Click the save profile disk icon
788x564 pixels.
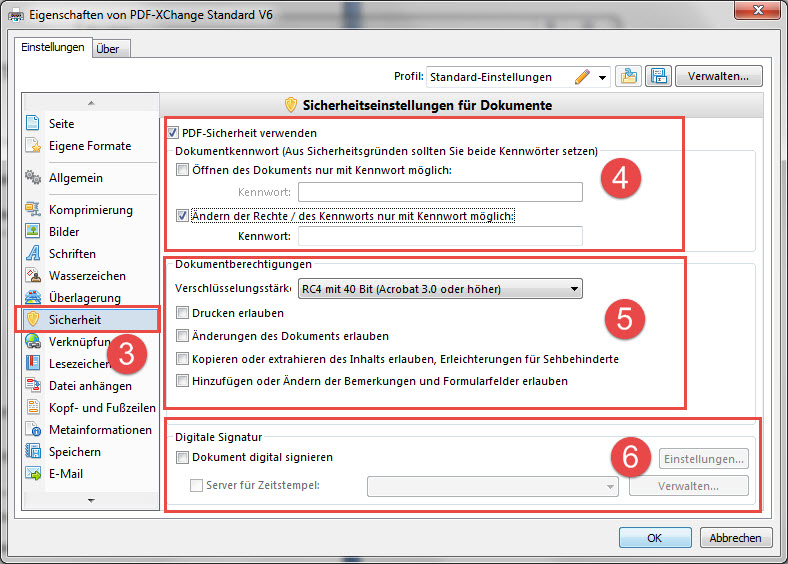pyautogui.click(x=658, y=76)
